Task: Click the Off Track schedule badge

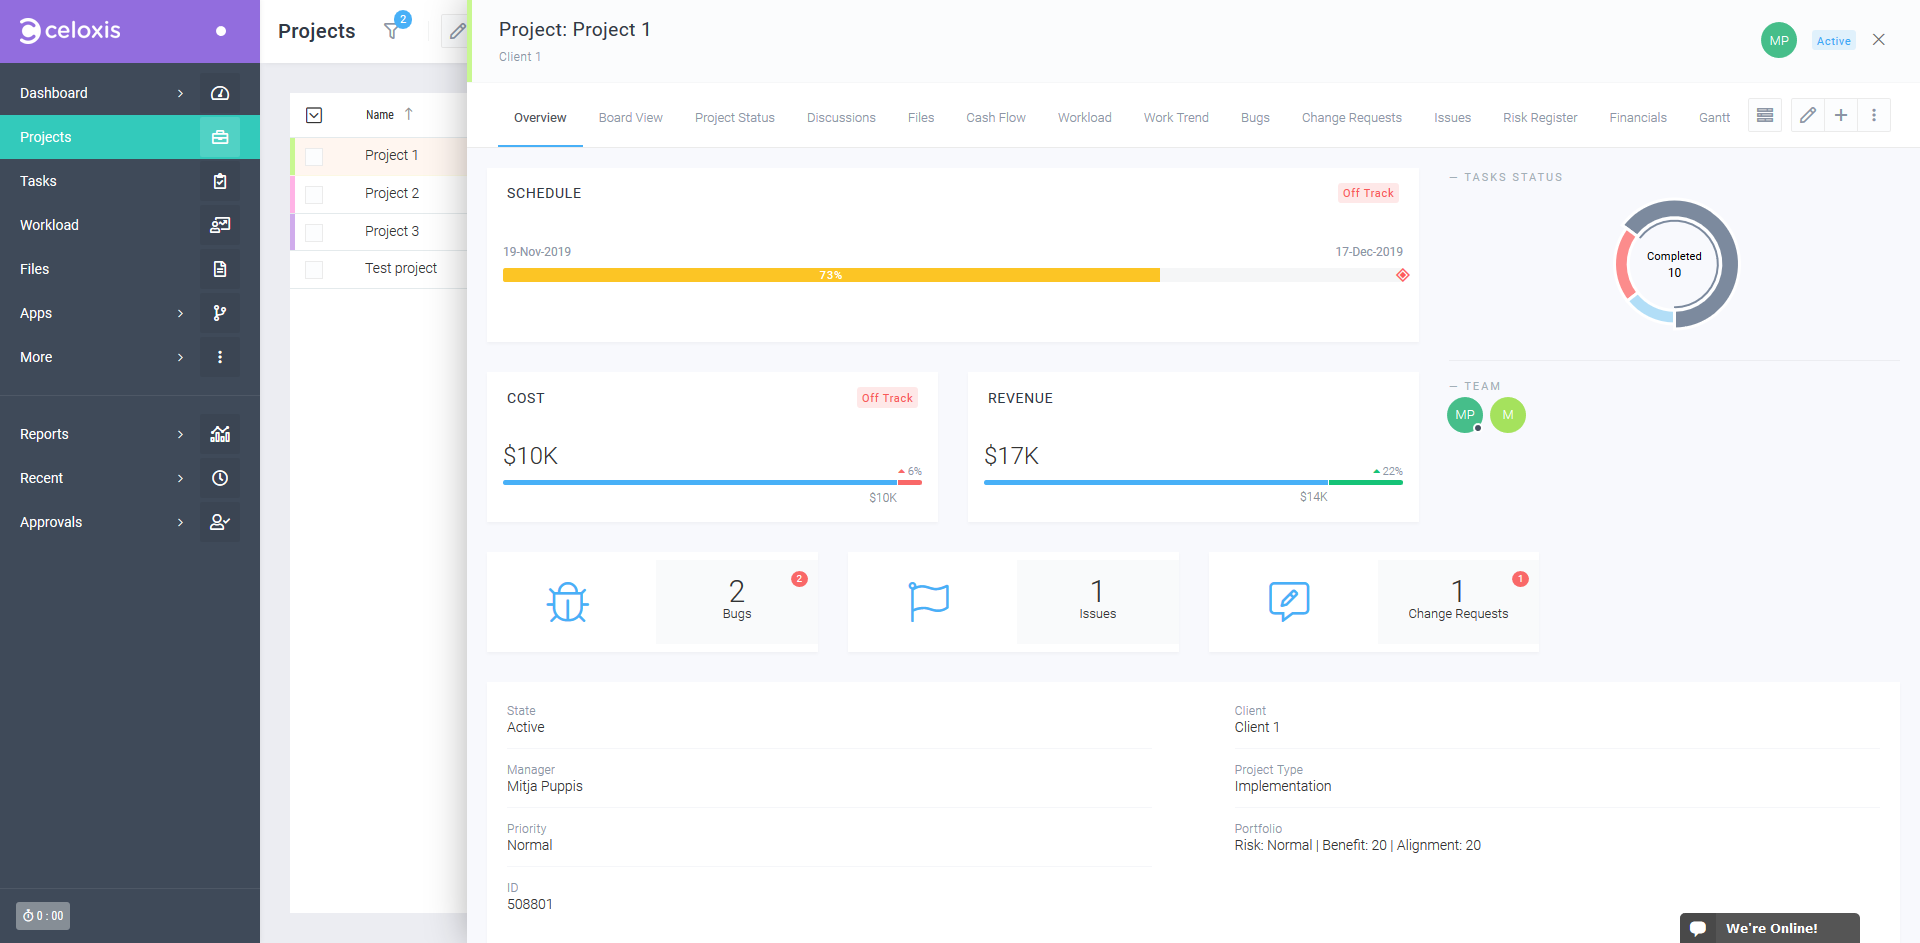Action: click(x=1368, y=193)
